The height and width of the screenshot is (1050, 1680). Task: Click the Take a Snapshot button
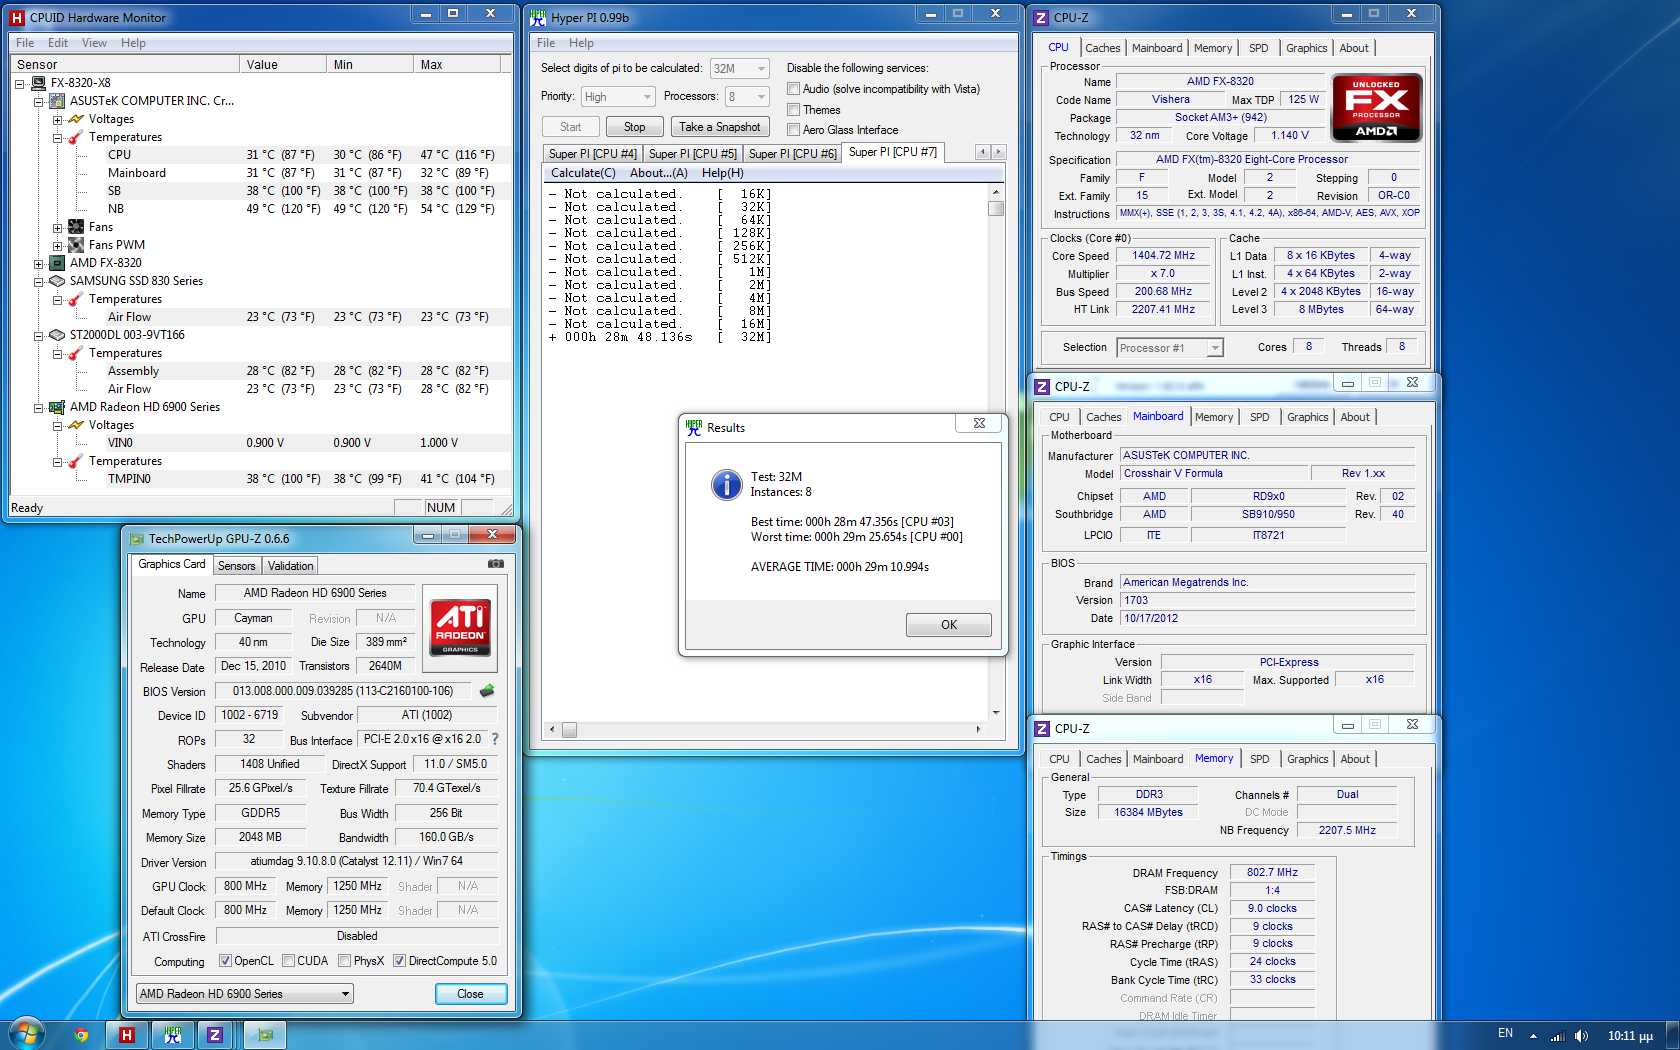[x=719, y=127]
